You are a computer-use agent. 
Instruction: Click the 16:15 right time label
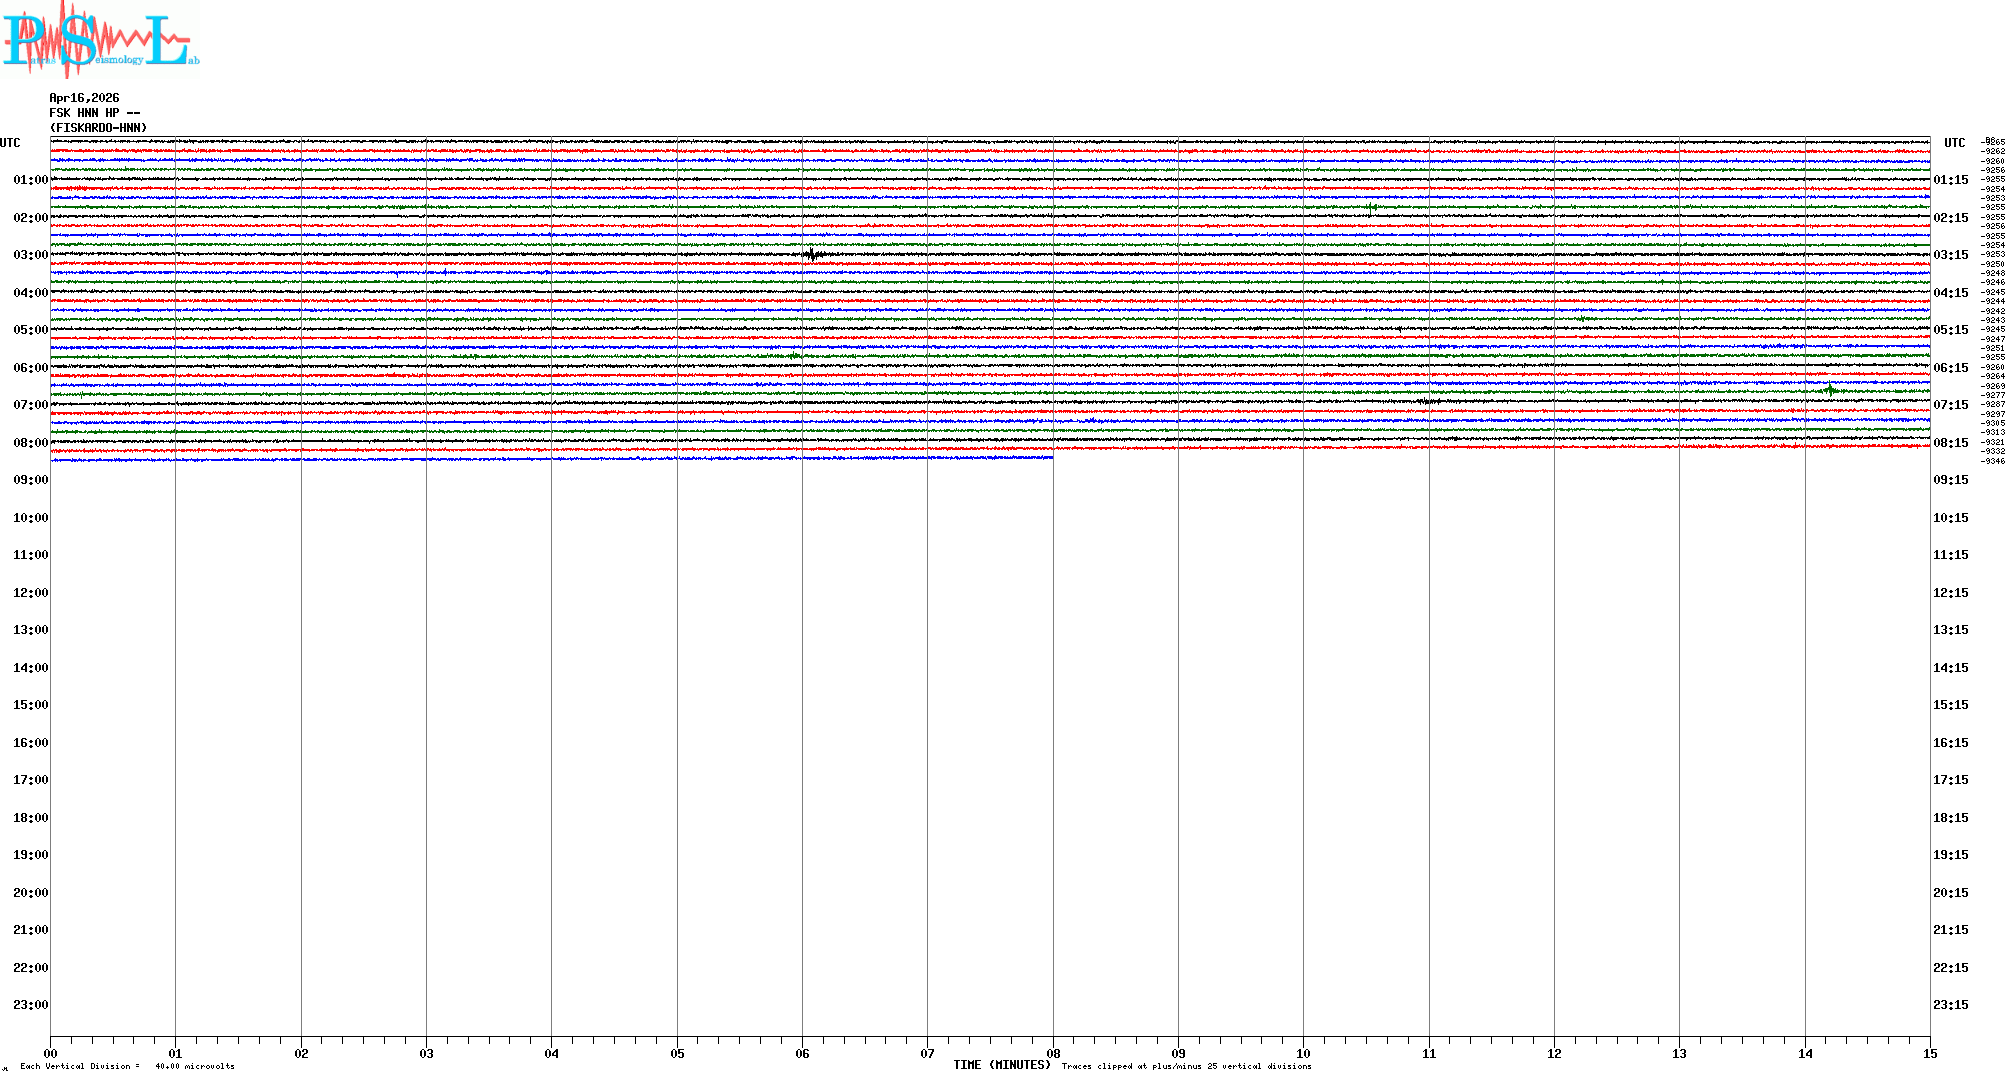(1950, 743)
